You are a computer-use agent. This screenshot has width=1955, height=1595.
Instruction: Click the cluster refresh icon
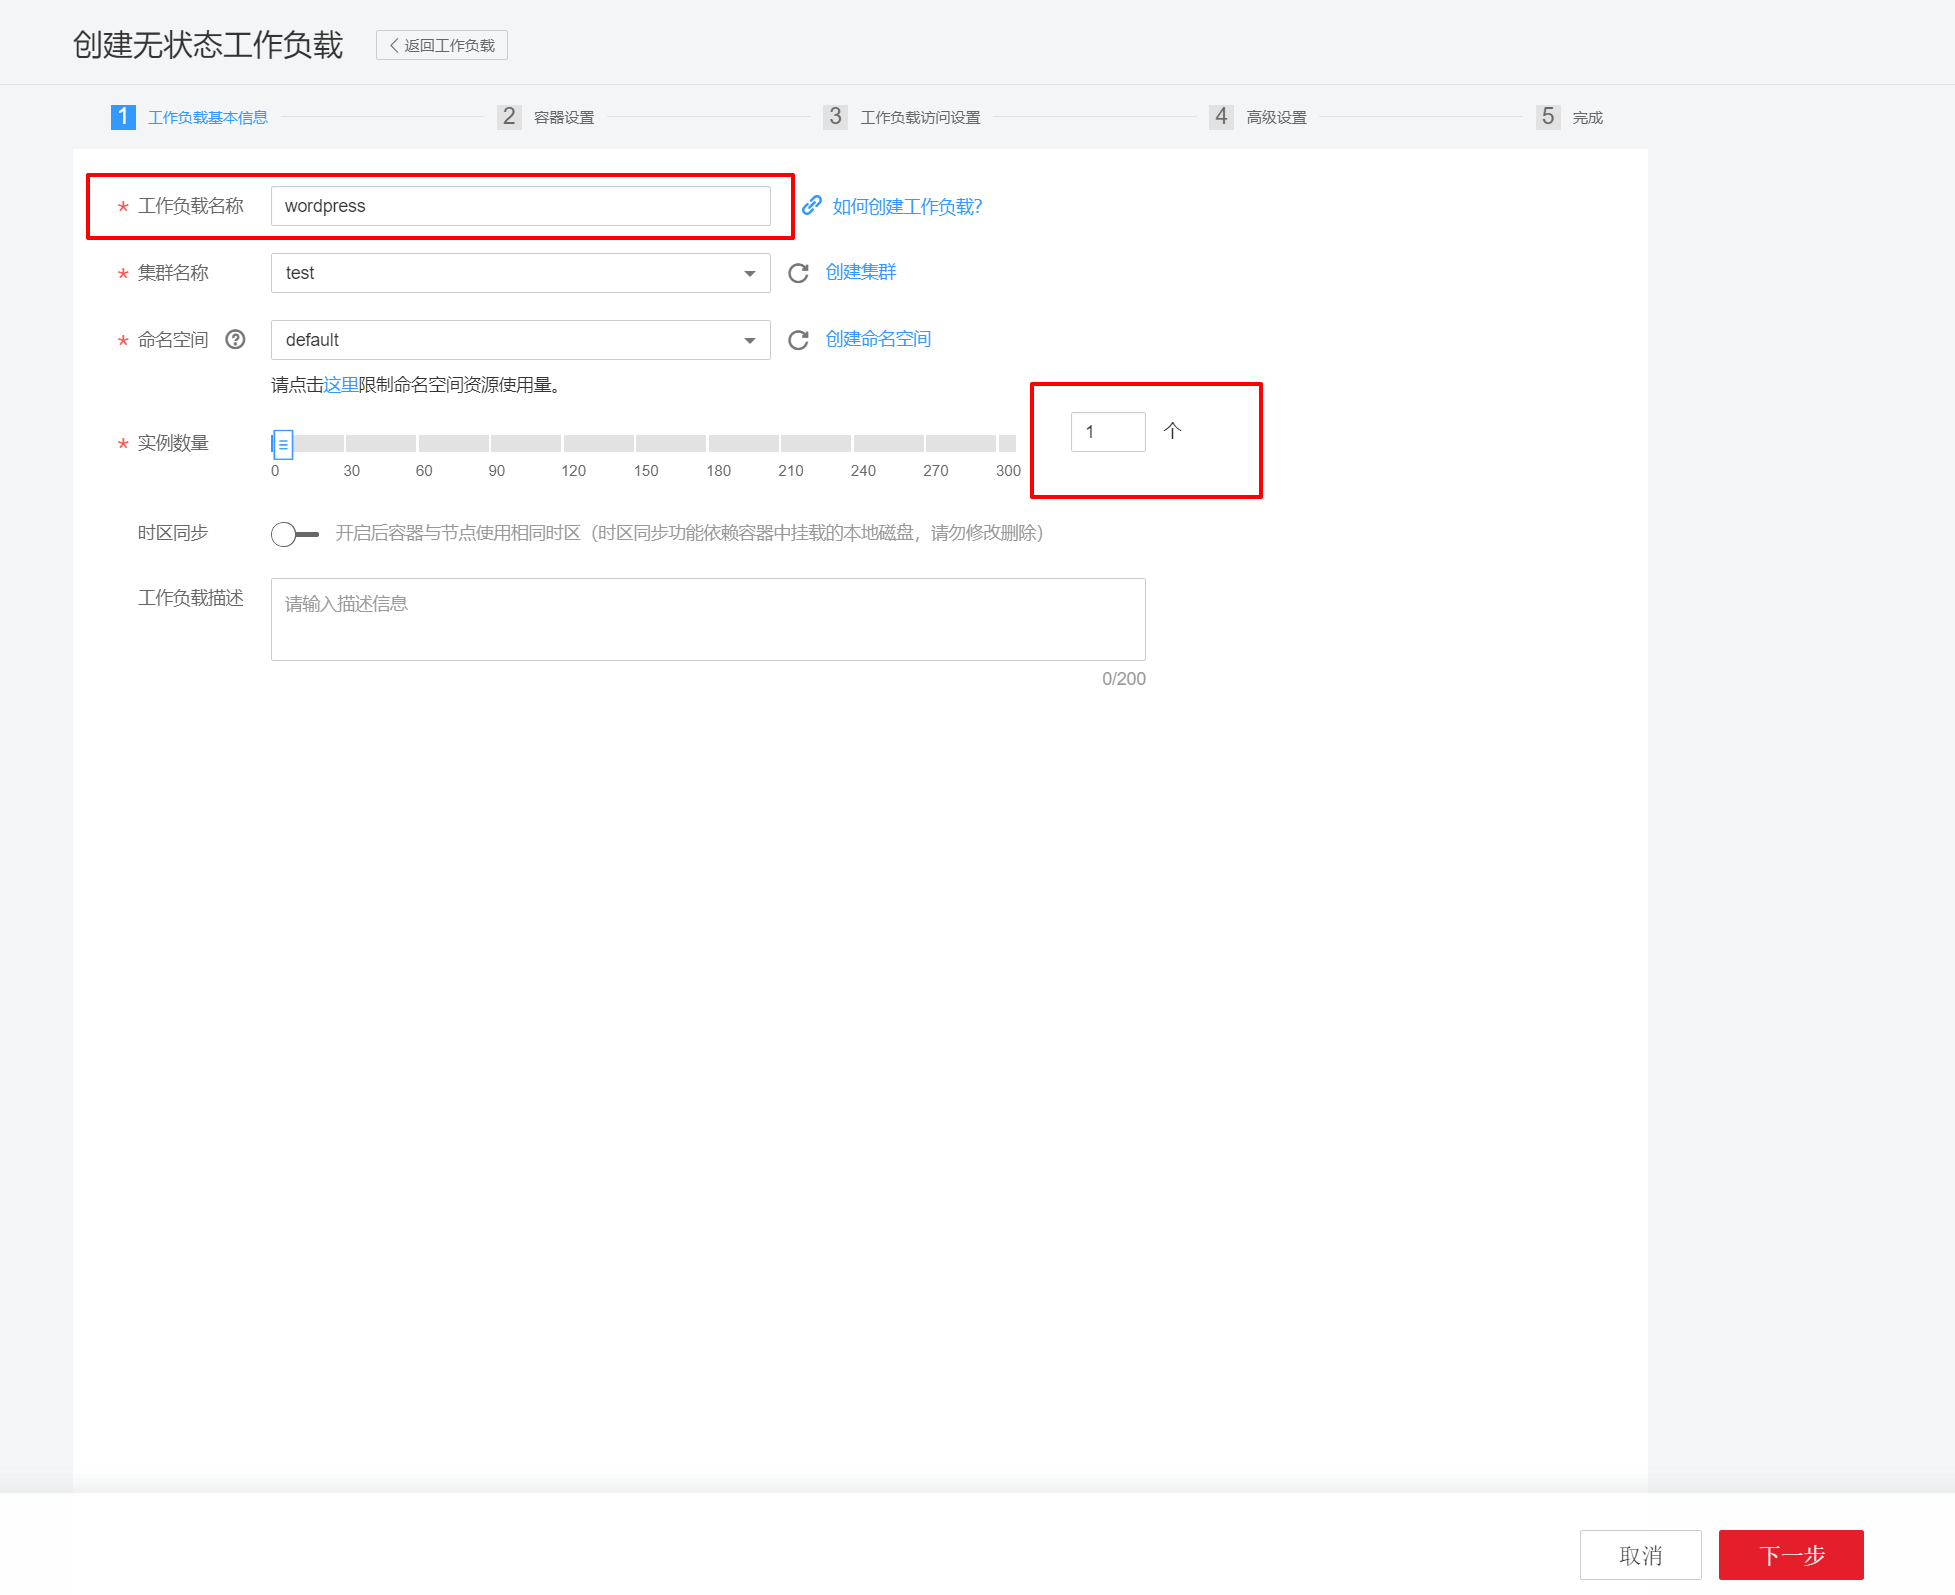coord(797,273)
